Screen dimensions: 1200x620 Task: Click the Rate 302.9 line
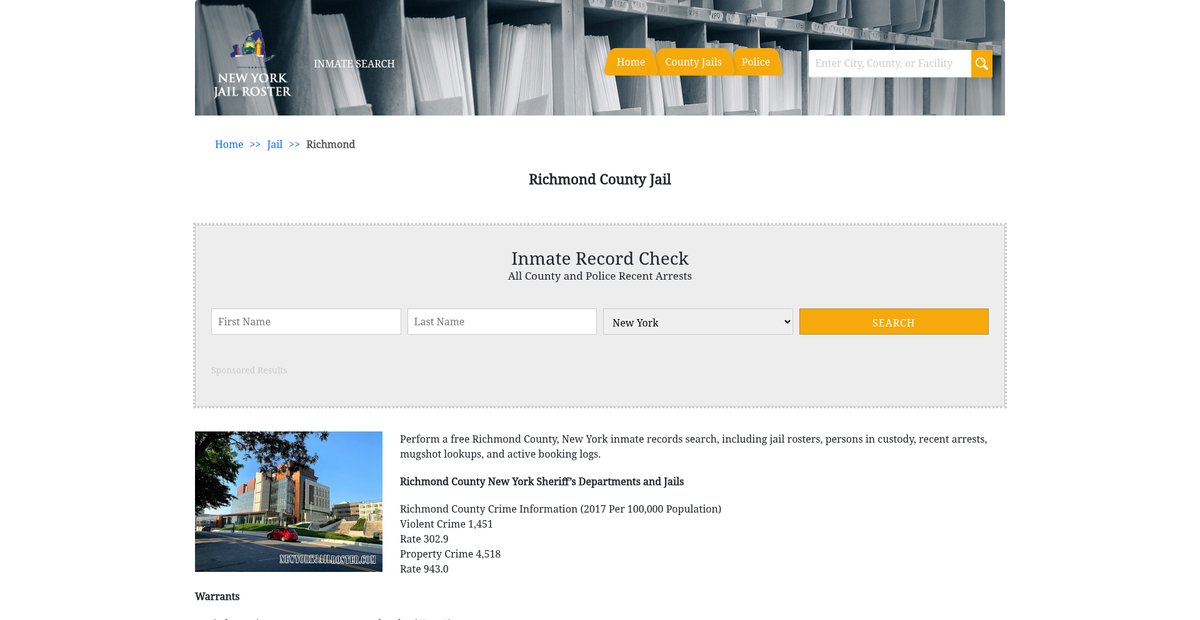[424, 539]
